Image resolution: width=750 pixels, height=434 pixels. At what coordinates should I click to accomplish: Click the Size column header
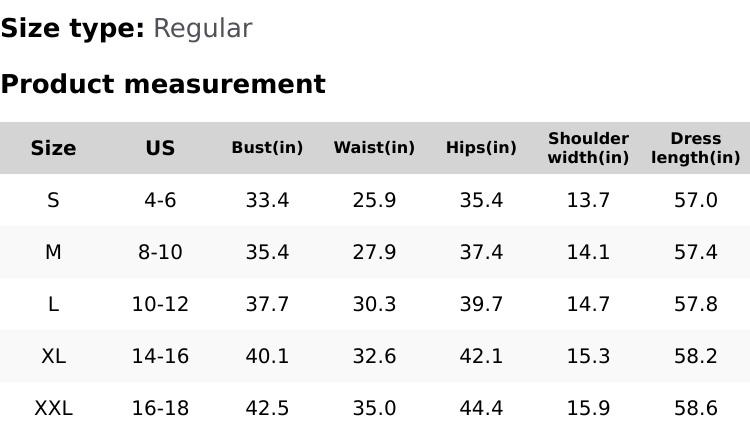[53, 148]
